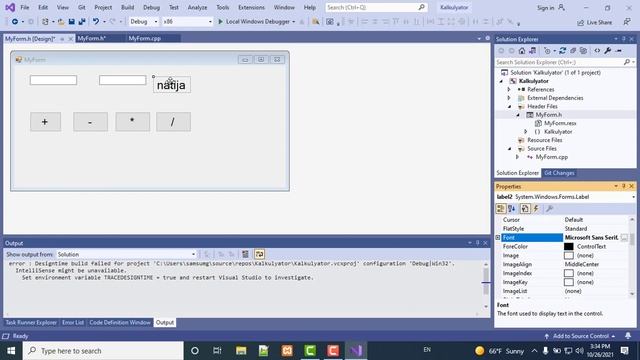Switch to Git Changes tab
Screen dimensions: 640x360
(559, 173)
